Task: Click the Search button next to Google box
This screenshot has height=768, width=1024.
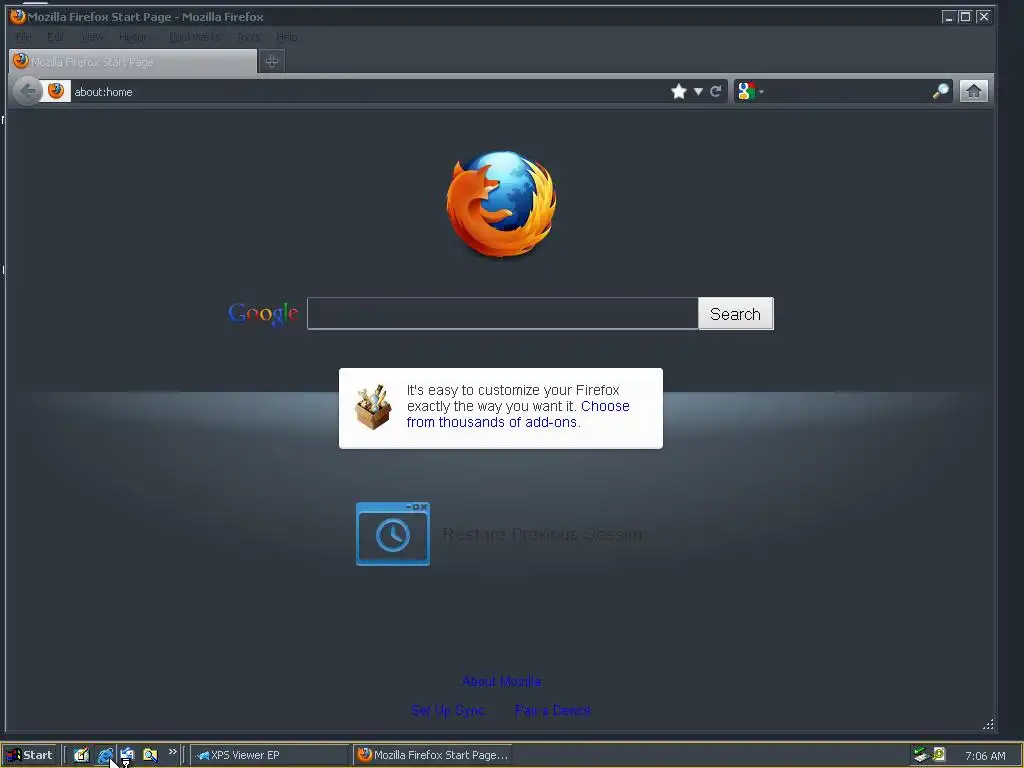Action: click(x=735, y=314)
